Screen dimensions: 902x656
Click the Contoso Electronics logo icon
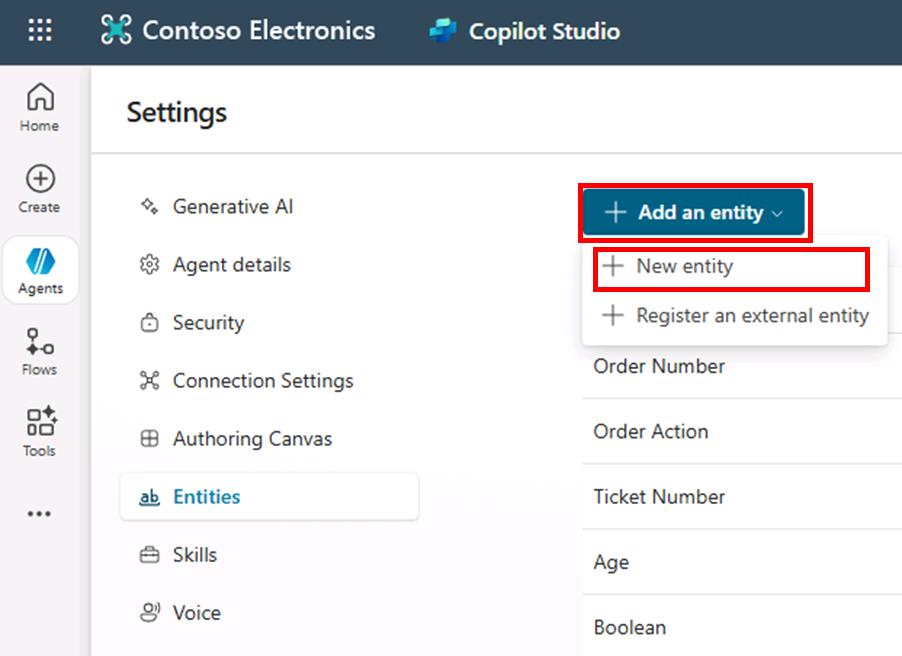[116, 30]
